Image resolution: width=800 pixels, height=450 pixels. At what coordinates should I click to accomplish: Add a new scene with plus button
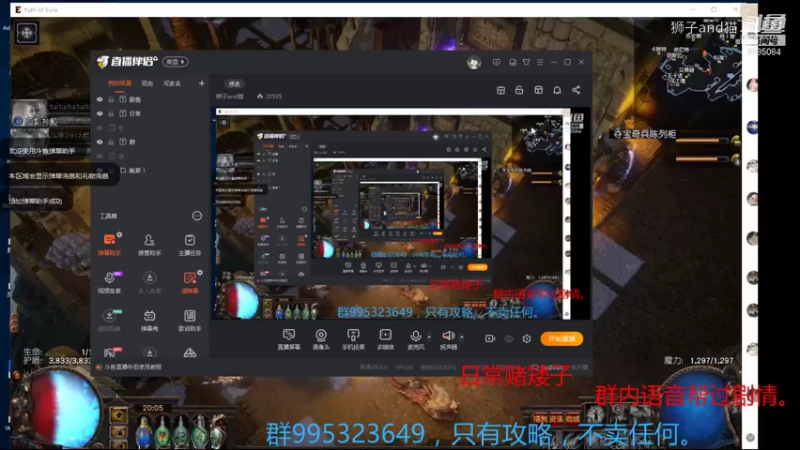click(202, 83)
